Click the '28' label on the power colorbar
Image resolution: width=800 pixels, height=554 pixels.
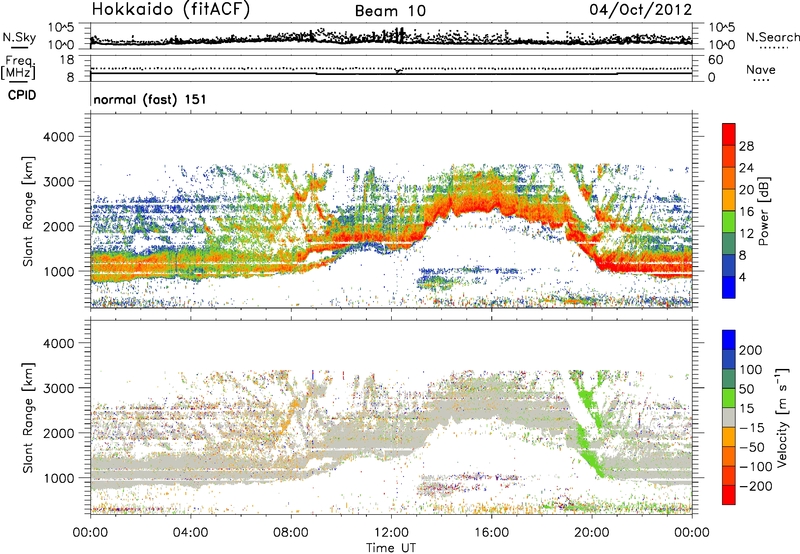[746, 146]
